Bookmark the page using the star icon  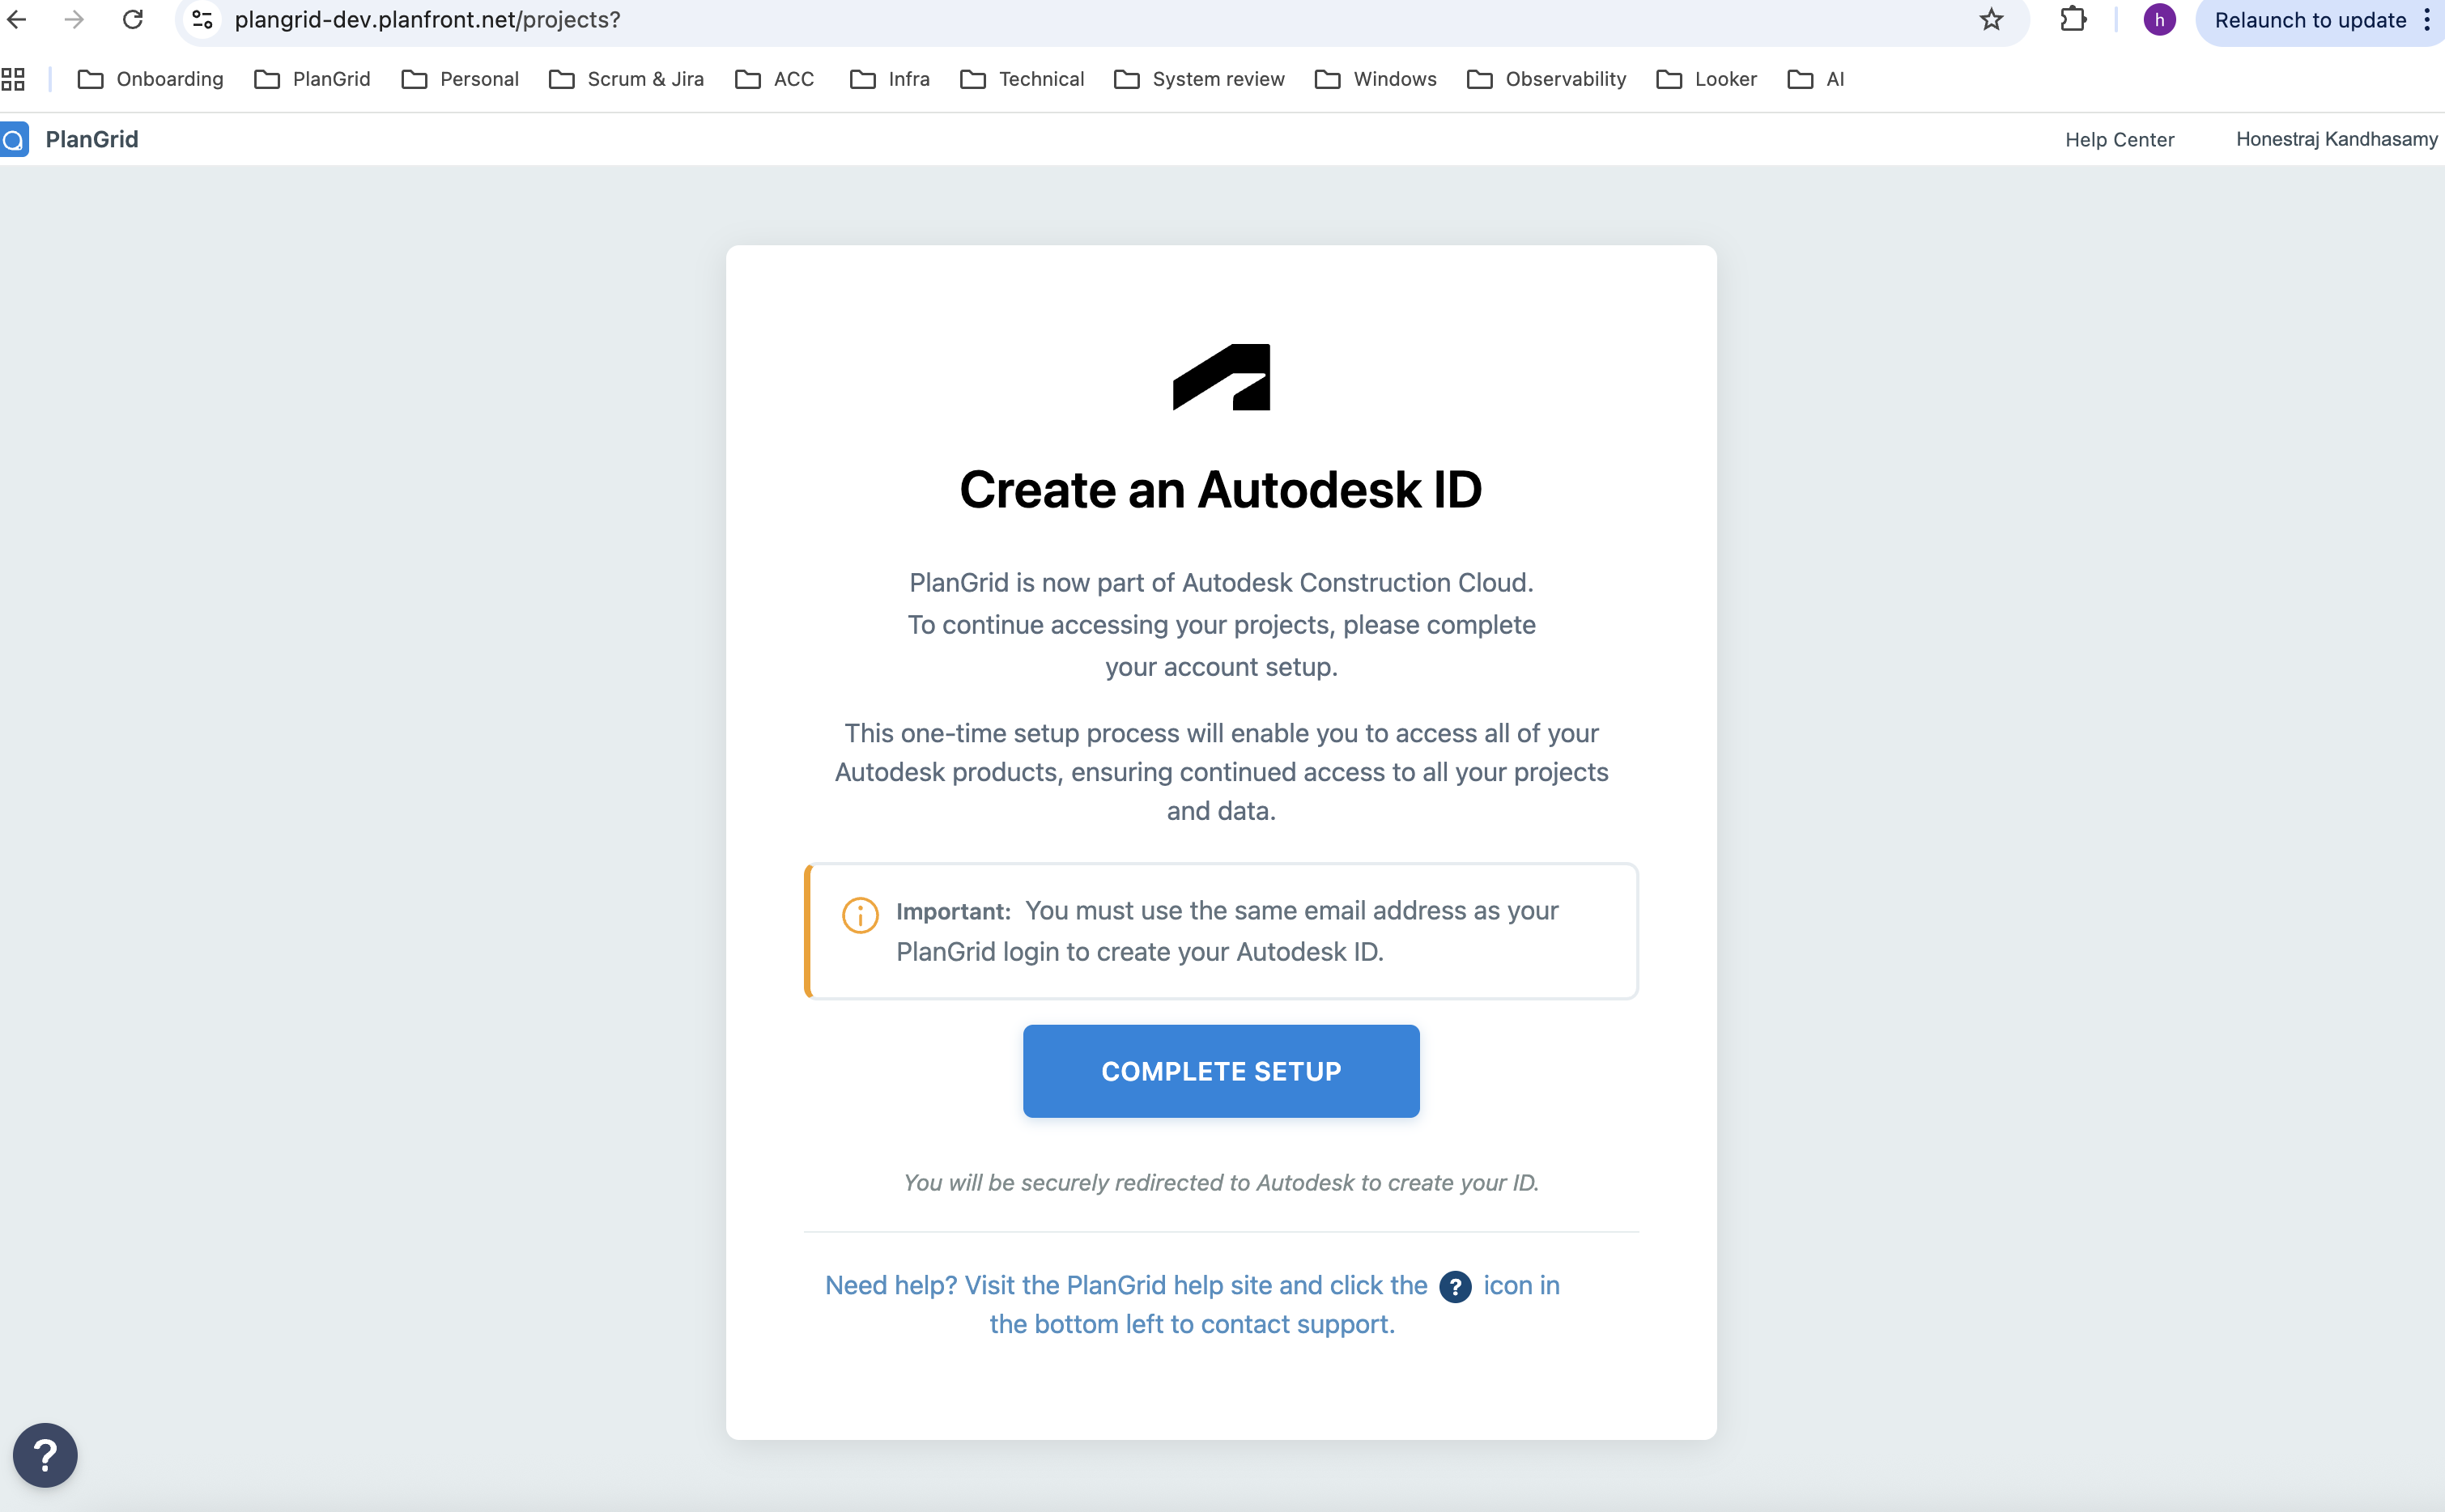[x=1990, y=19]
